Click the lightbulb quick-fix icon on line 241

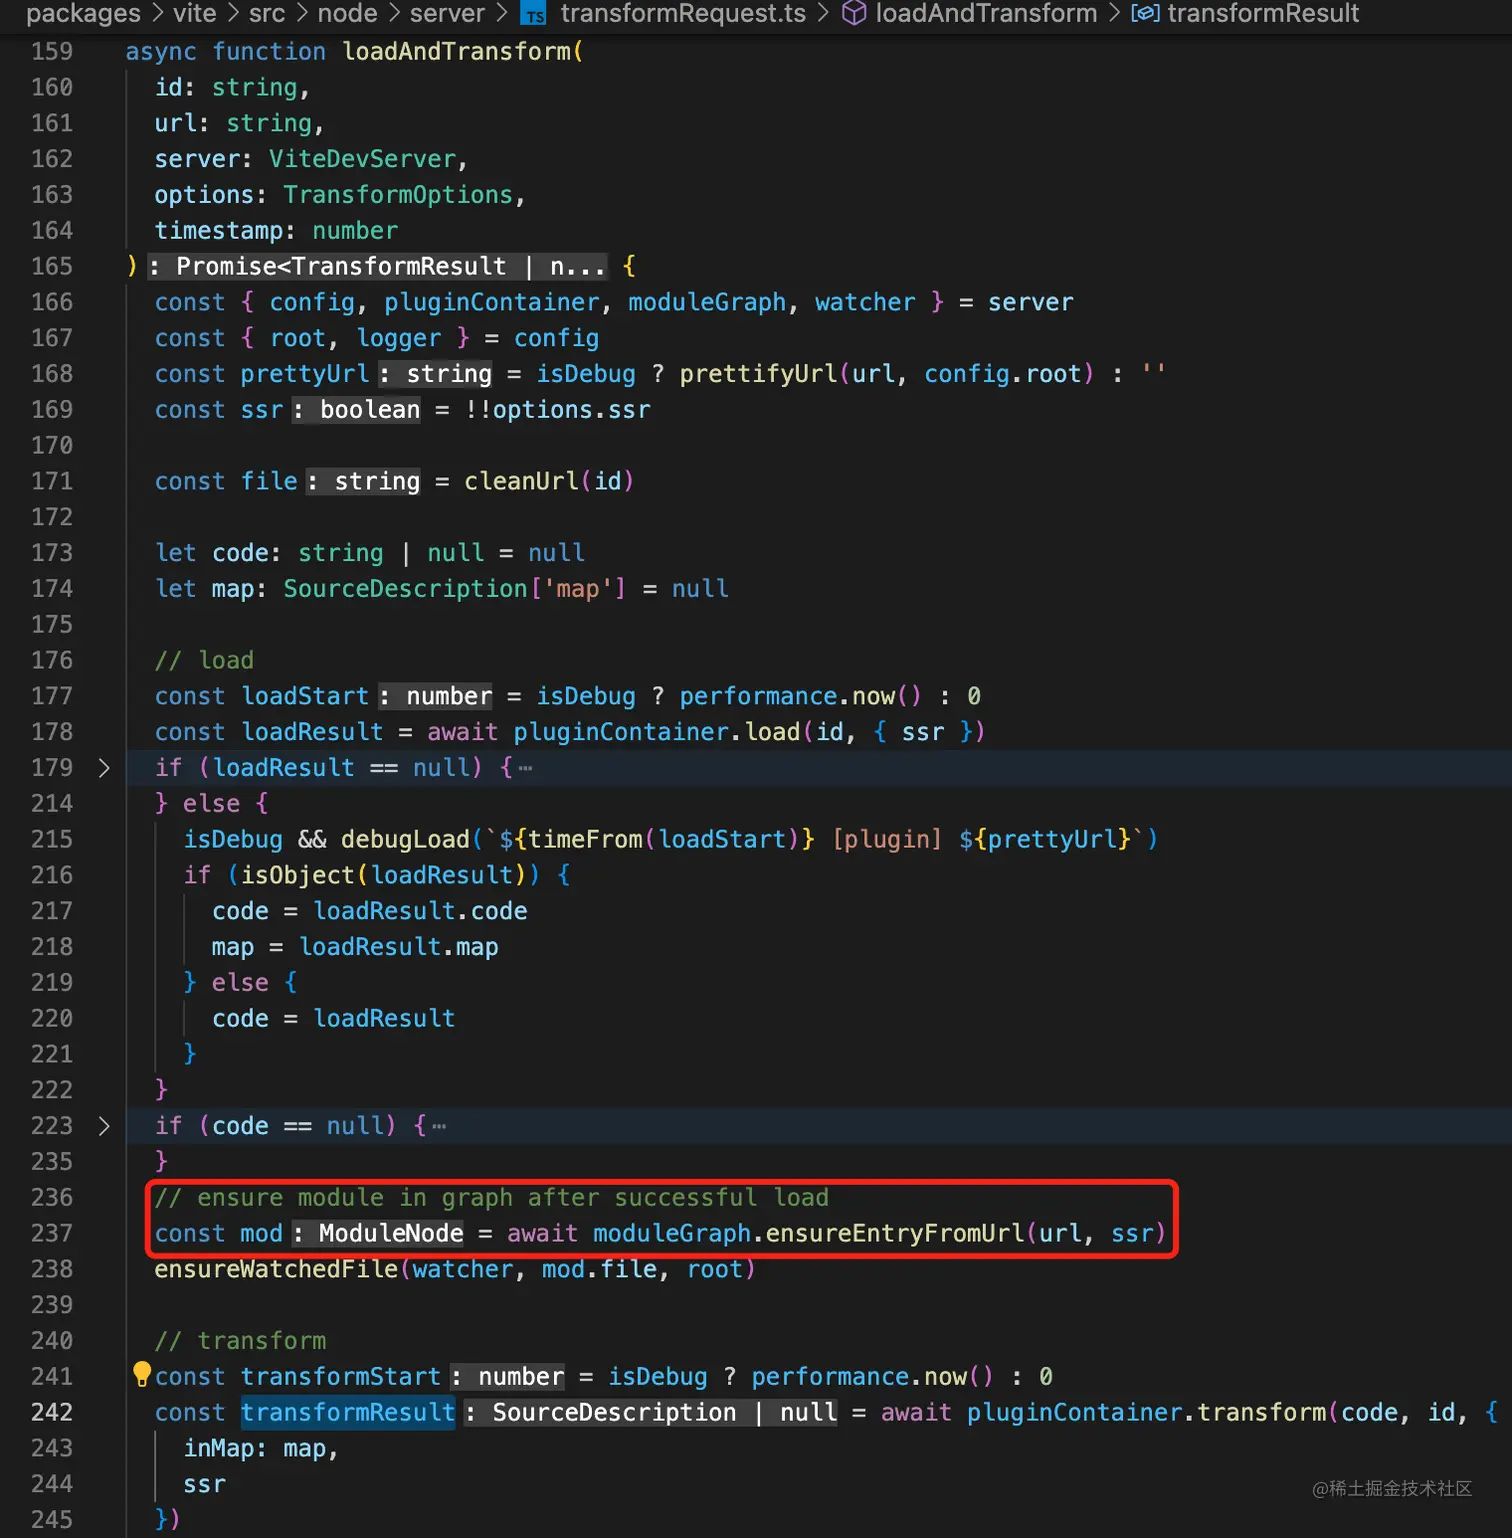coord(142,1374)
